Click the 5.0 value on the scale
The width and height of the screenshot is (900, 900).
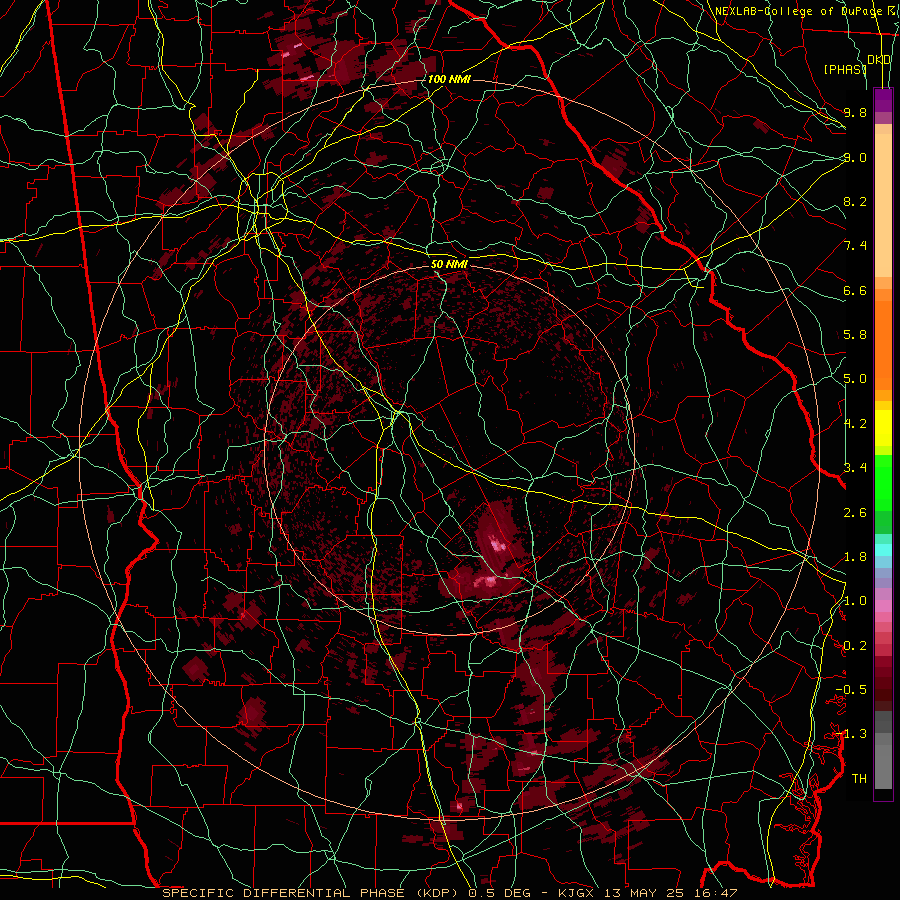click(855, 379)
